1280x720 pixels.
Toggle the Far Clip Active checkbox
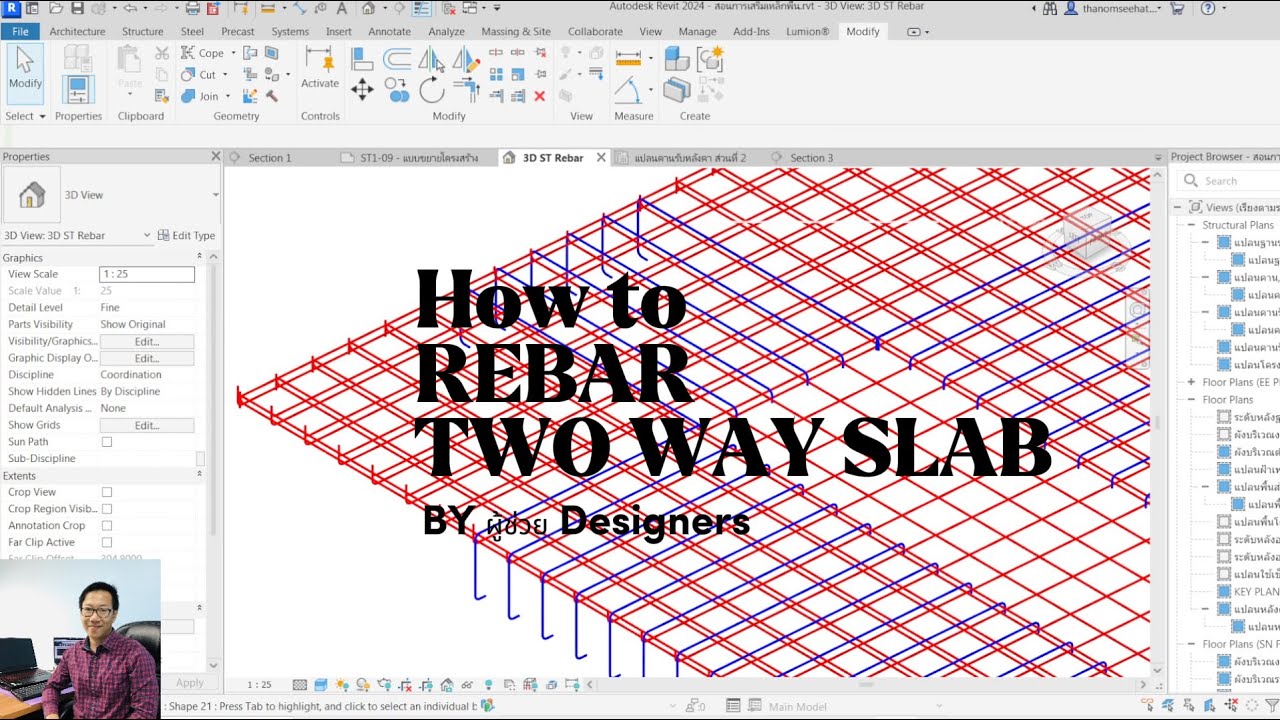click(107, 542)
